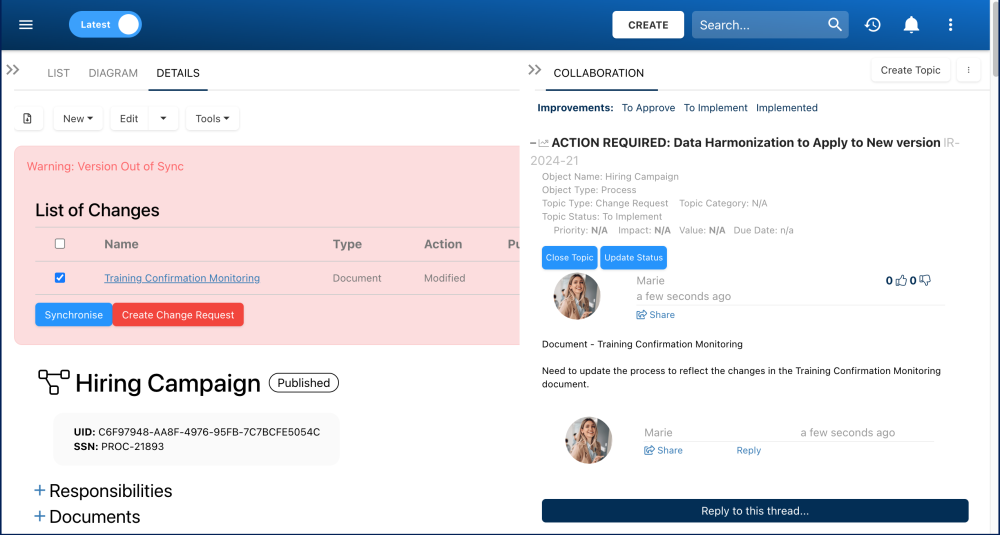
Task: Click the Reply link
Action: [749, 450]
